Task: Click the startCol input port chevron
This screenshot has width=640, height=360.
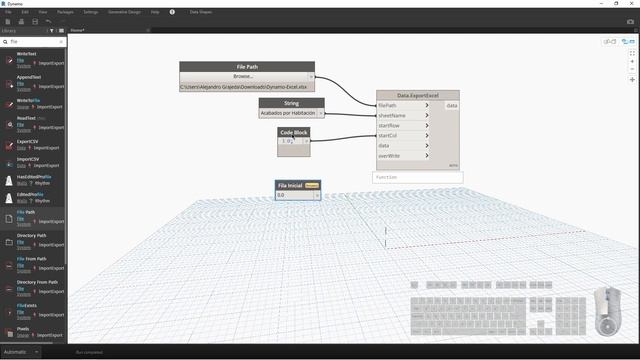Action: point(427,136)
